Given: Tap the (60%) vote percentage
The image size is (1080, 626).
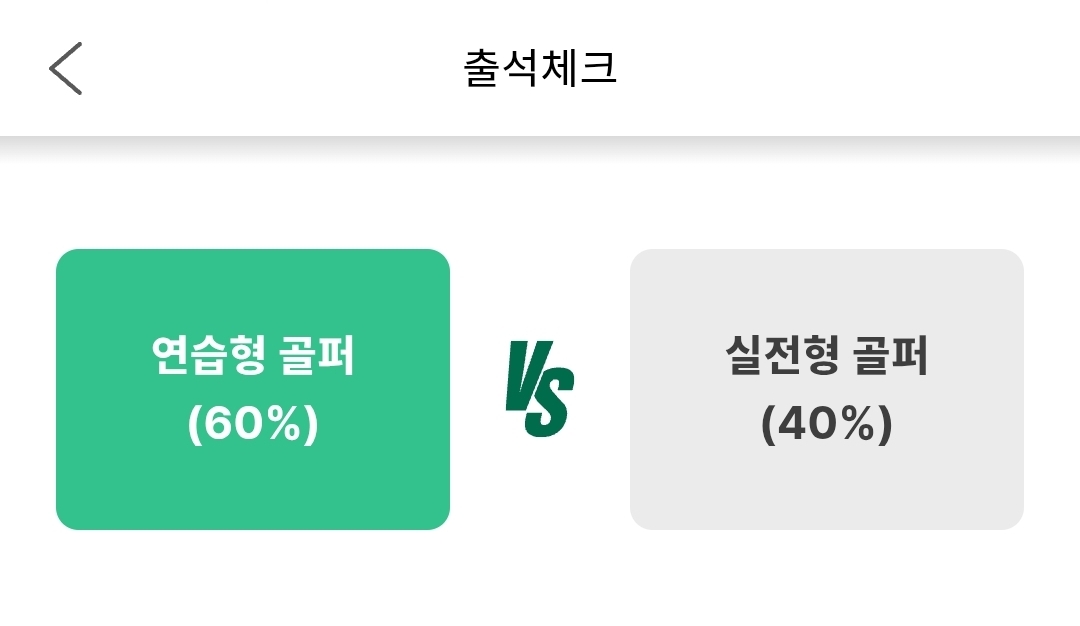Looking at the screenshot, I should 253,425.
